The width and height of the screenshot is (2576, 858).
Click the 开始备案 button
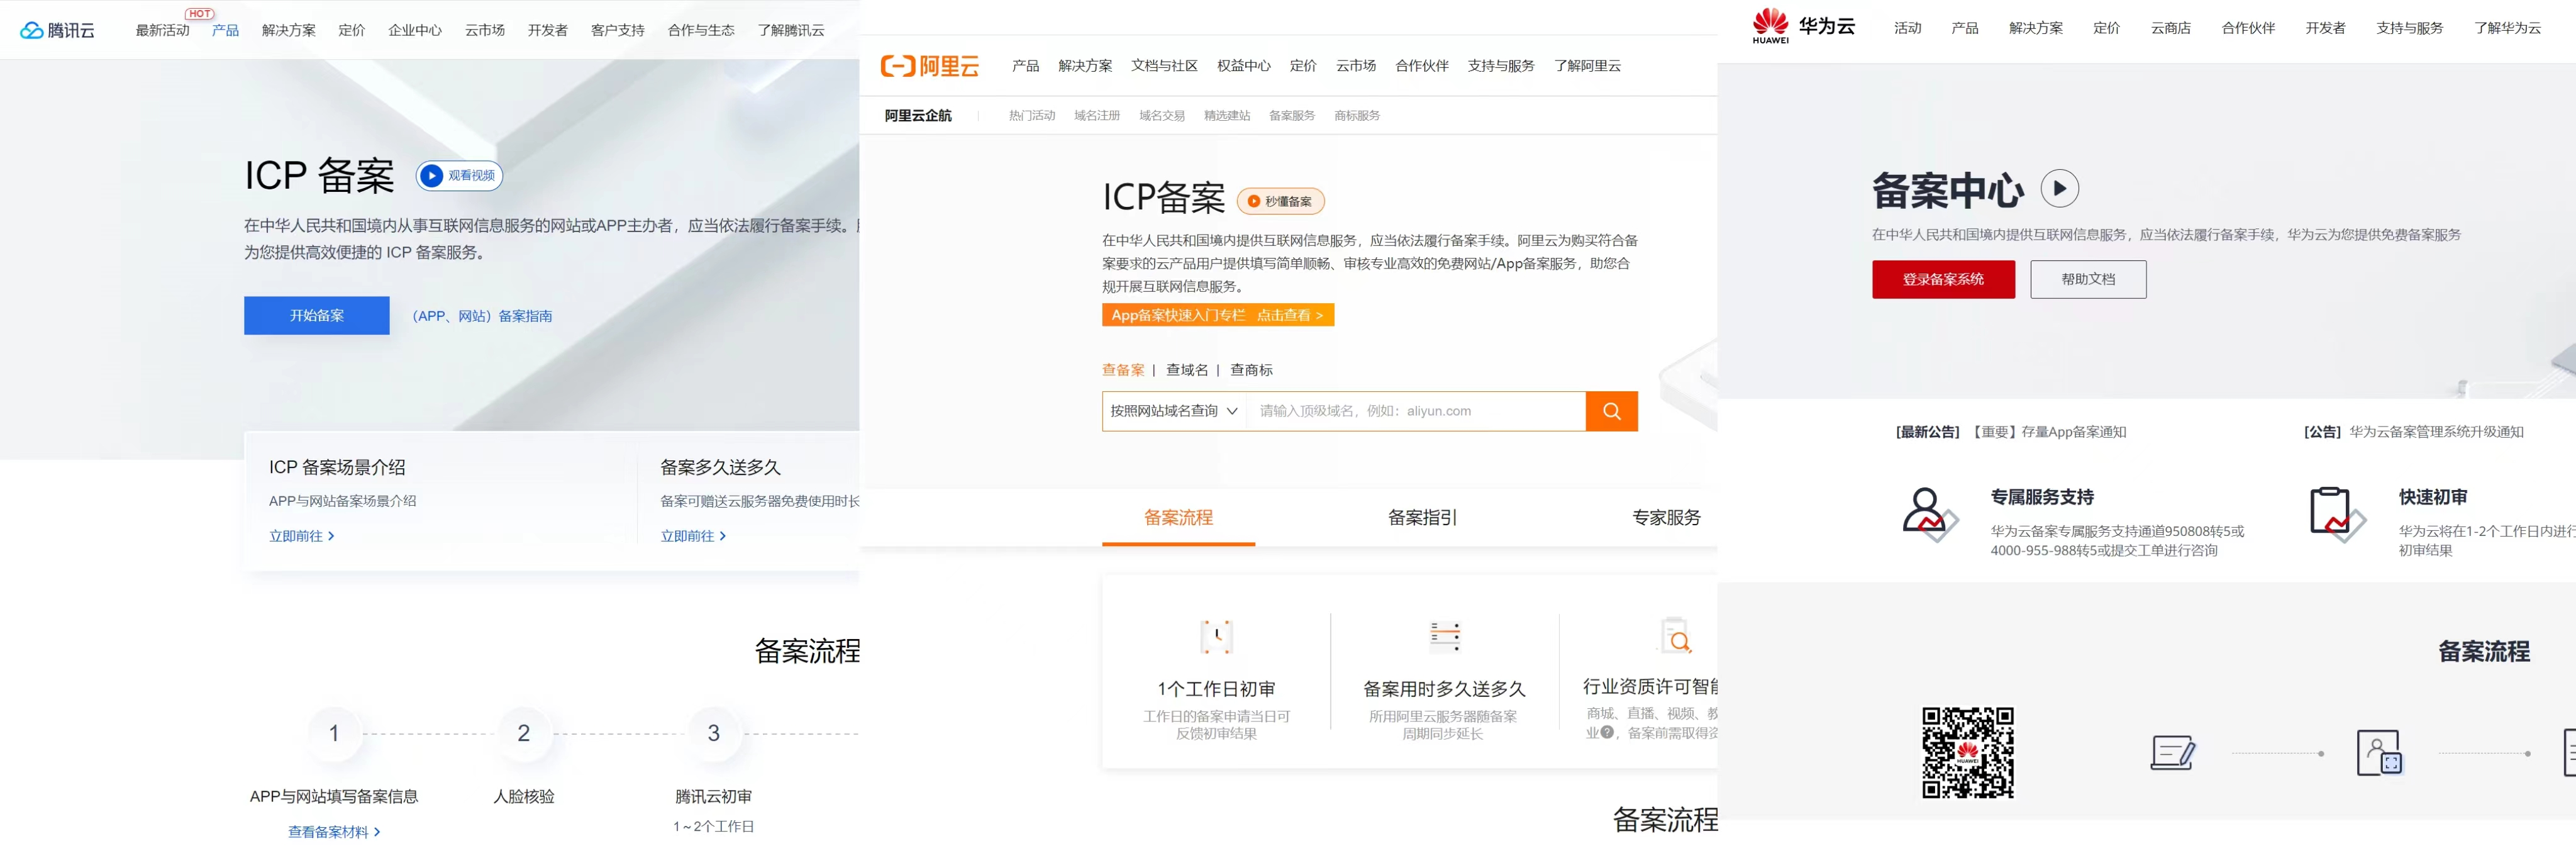(x=316, y=315)
